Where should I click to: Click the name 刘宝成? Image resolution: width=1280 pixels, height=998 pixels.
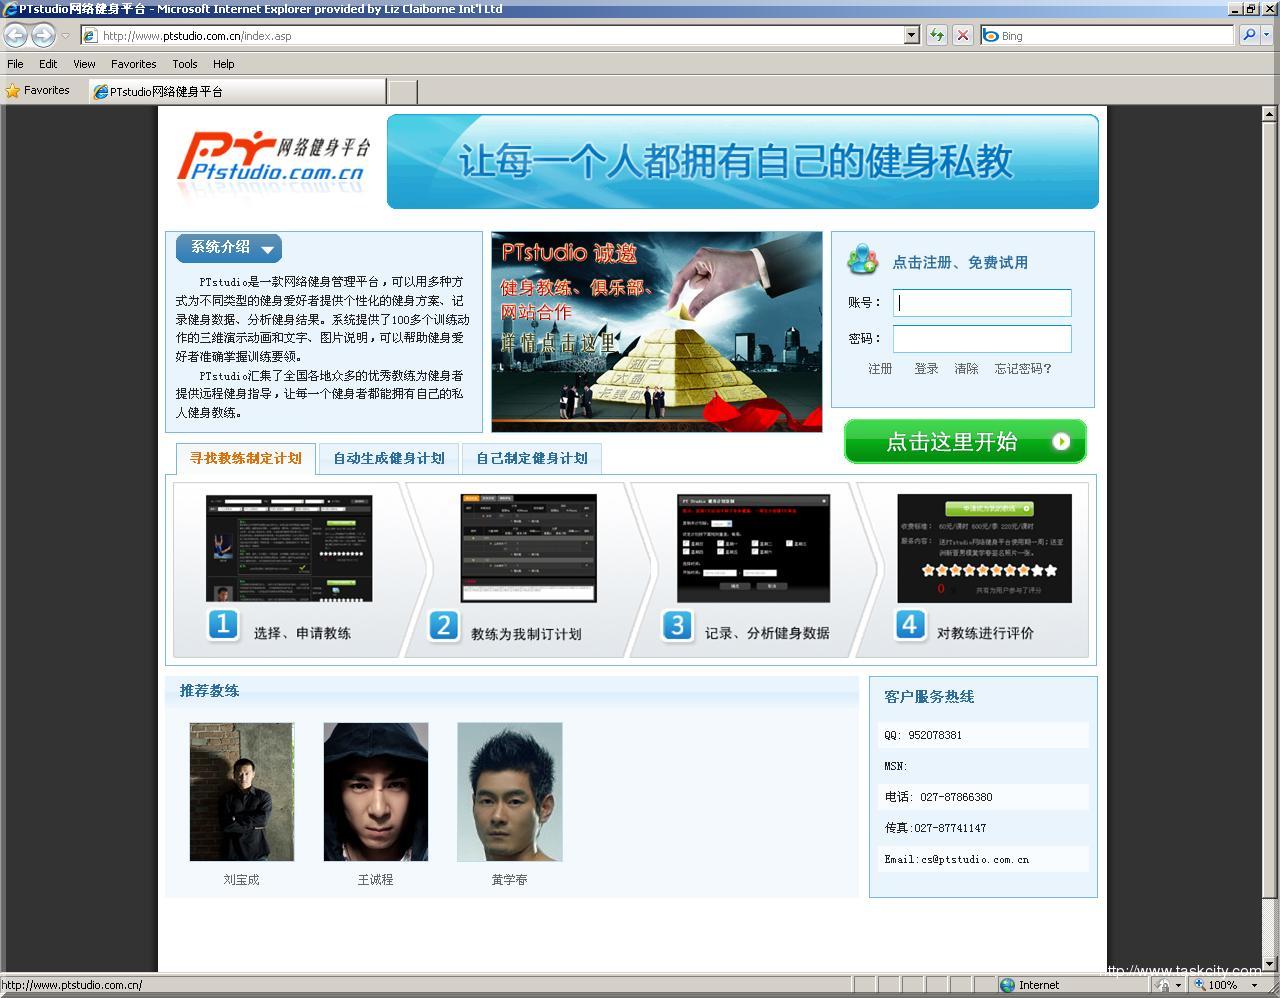[242, 880]
